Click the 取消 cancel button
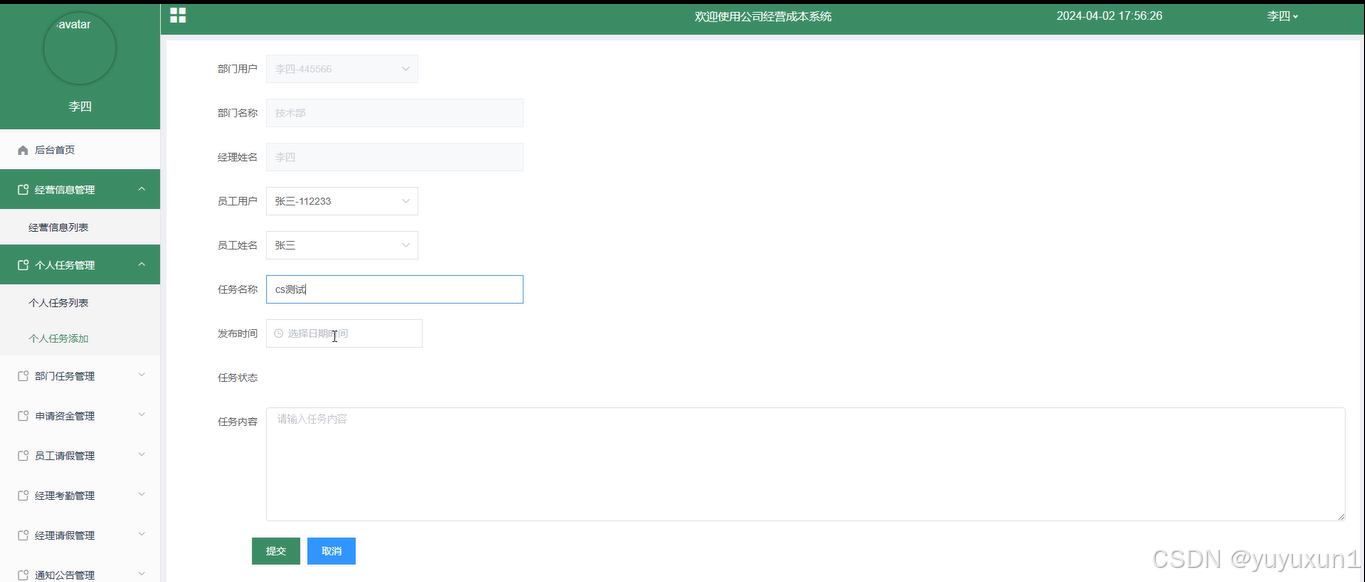 tap(331, 551)
